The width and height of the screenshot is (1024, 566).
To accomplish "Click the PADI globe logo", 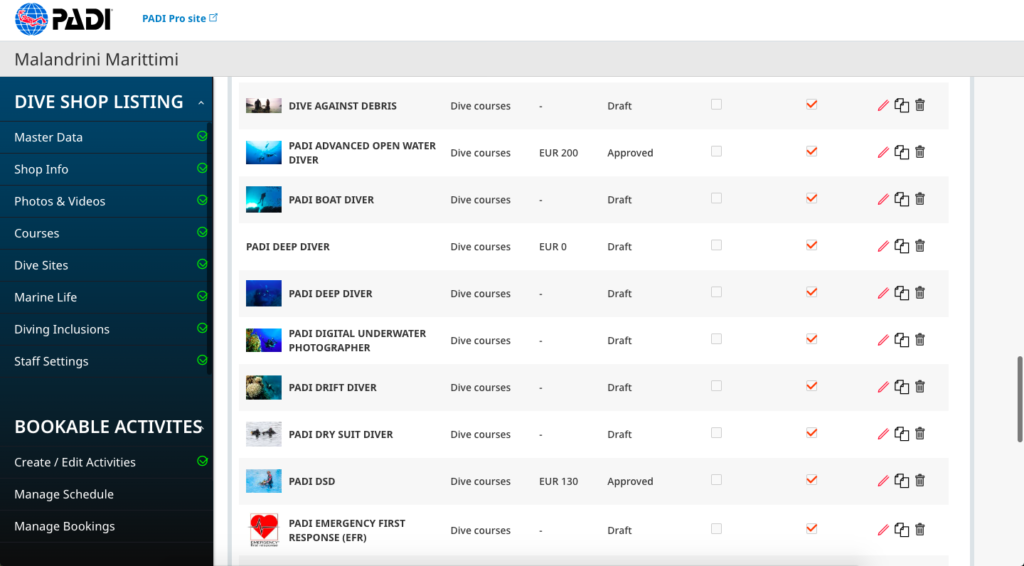I will point(32,18).
